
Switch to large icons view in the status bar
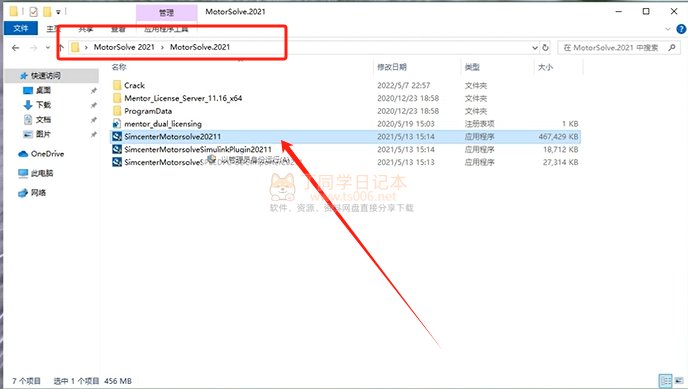[x=679, y=380]
